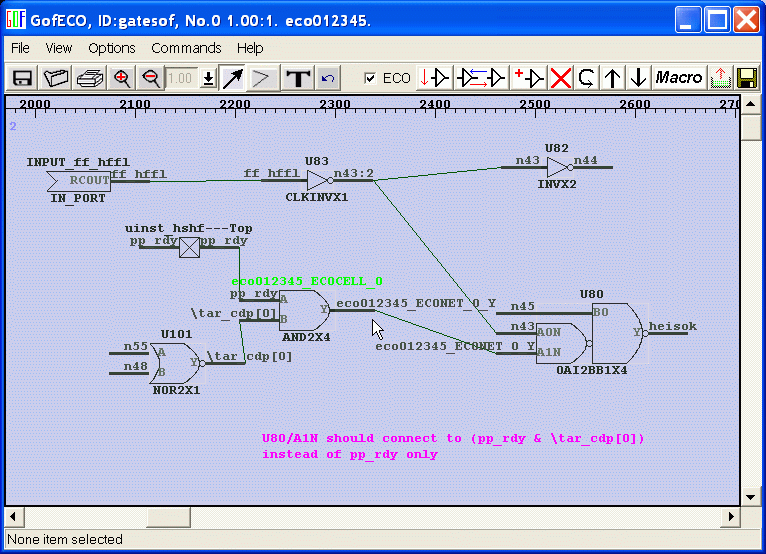
Task: Zoom in with the magnifier plus icon
Action: [x=122, y=78]
